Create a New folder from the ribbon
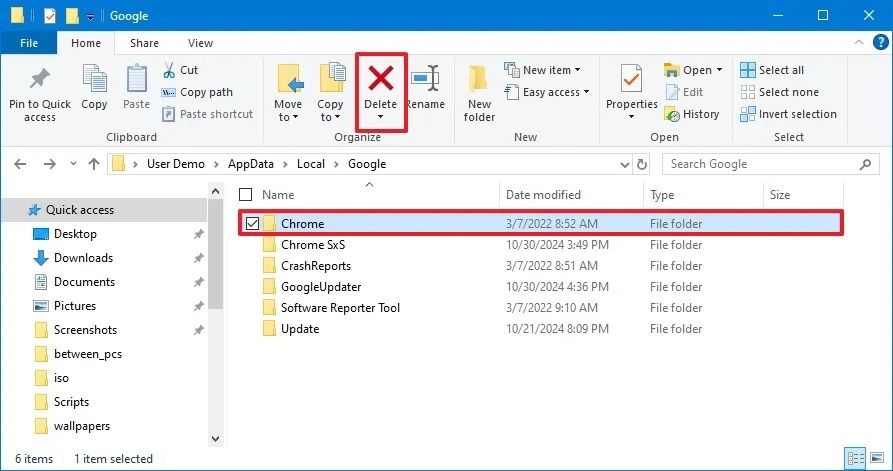Screen dimensions: 893x471 (x=479, y=94)
